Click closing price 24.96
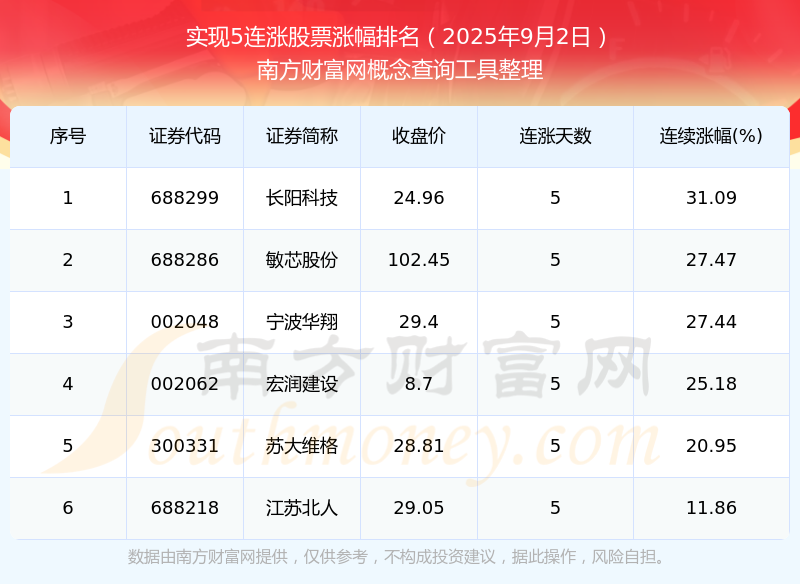 419,198
